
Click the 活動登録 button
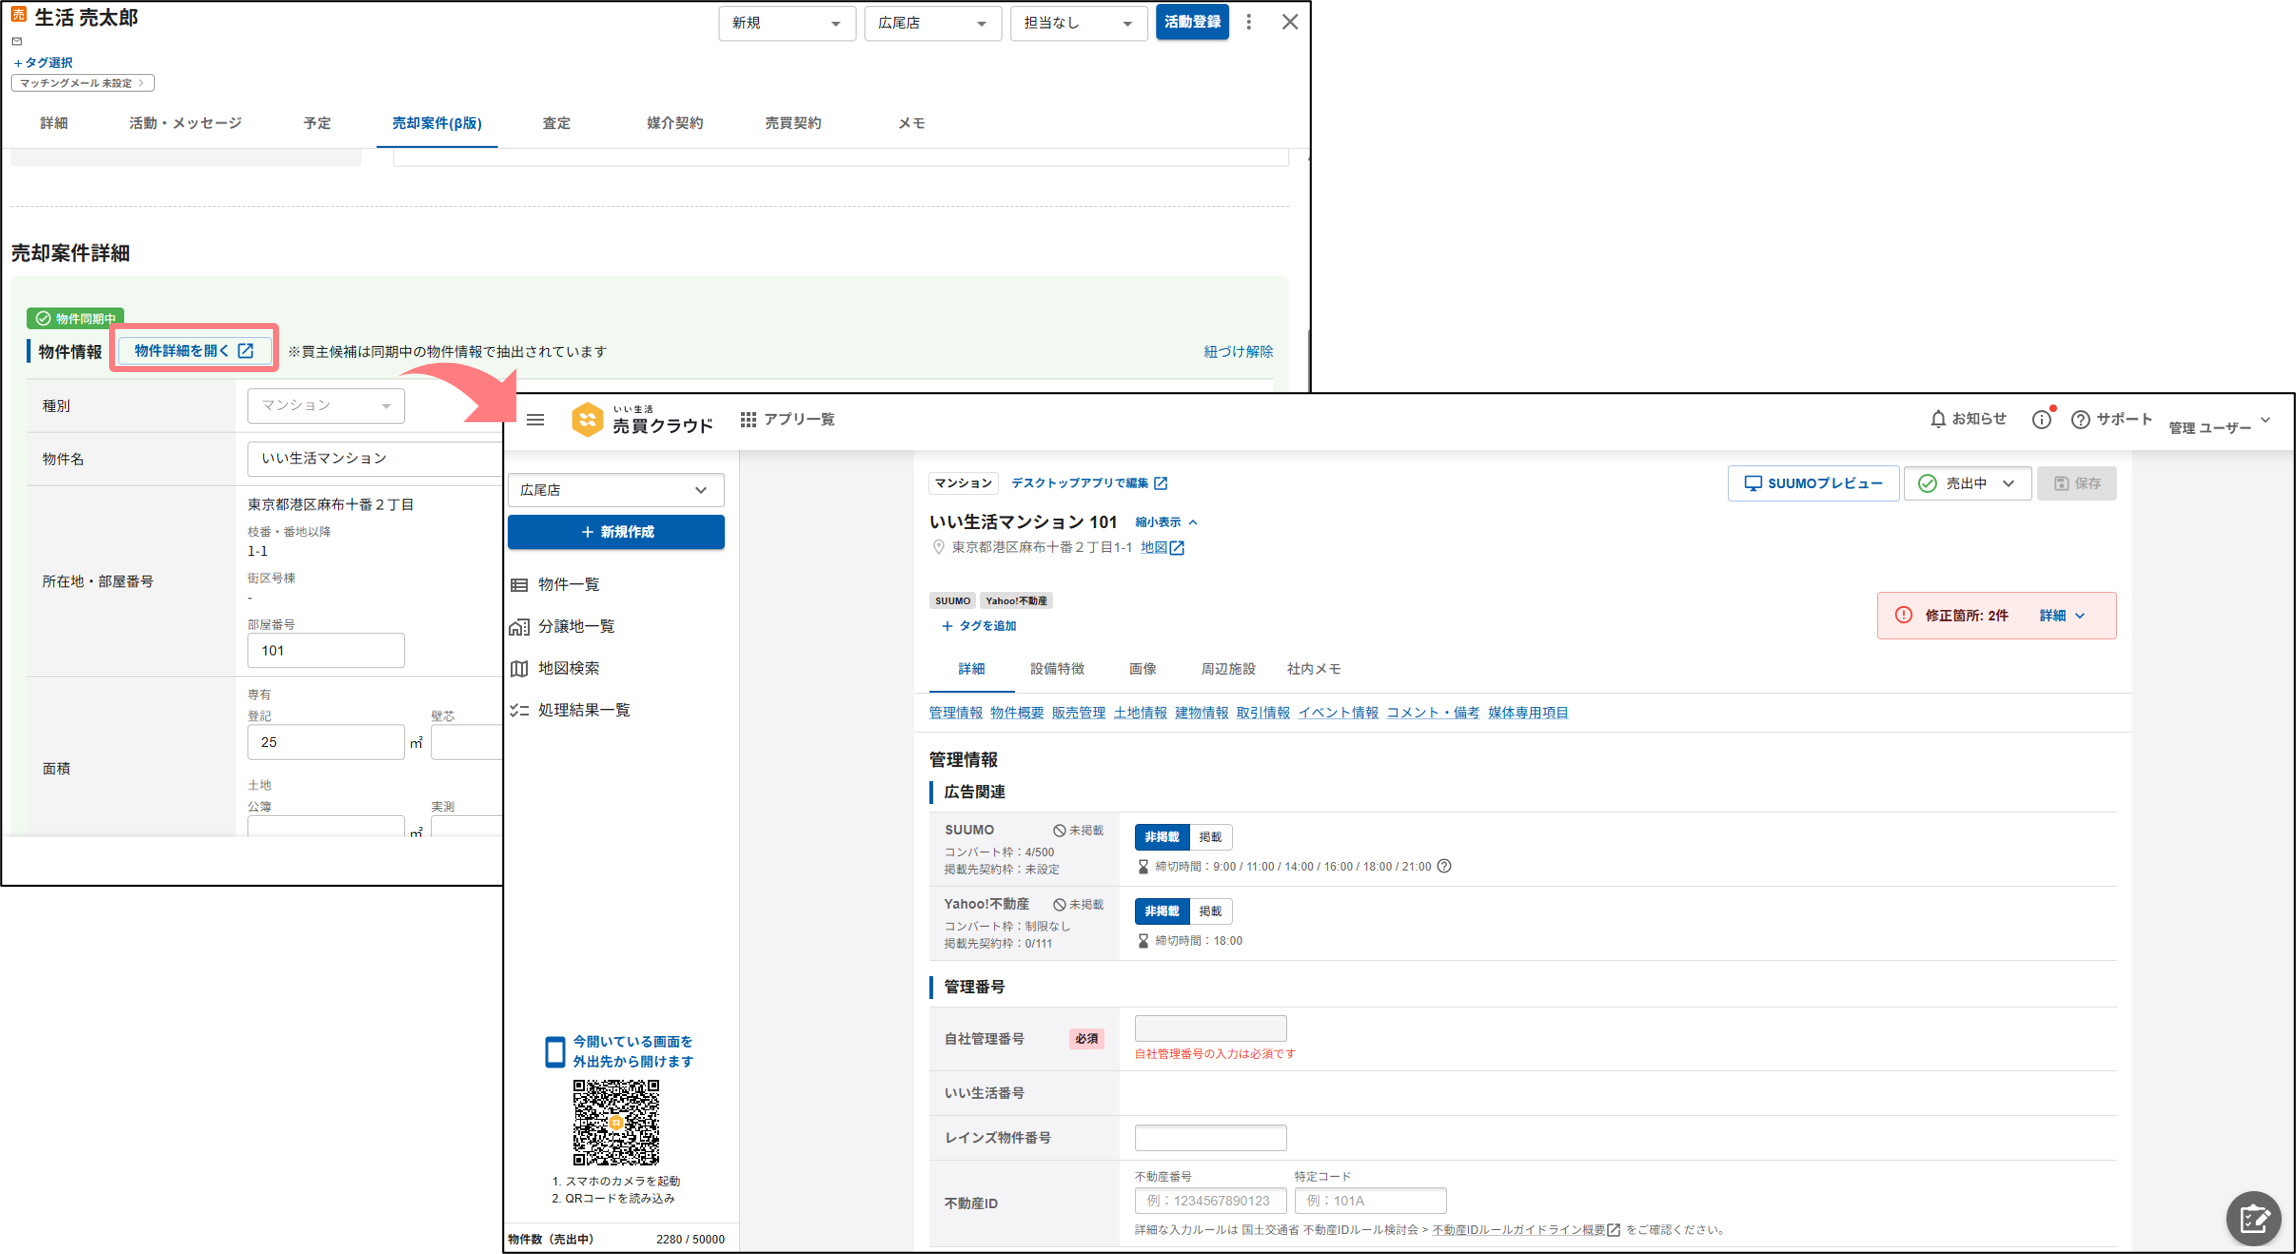coord(1192,22)
